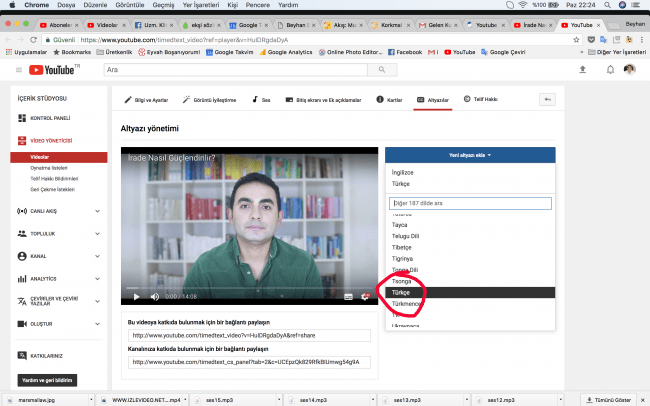This screenshot has width=650, height=406.
Task: Click the back arrow button beside Telif Hakkı
Action: tap(547, 99)
